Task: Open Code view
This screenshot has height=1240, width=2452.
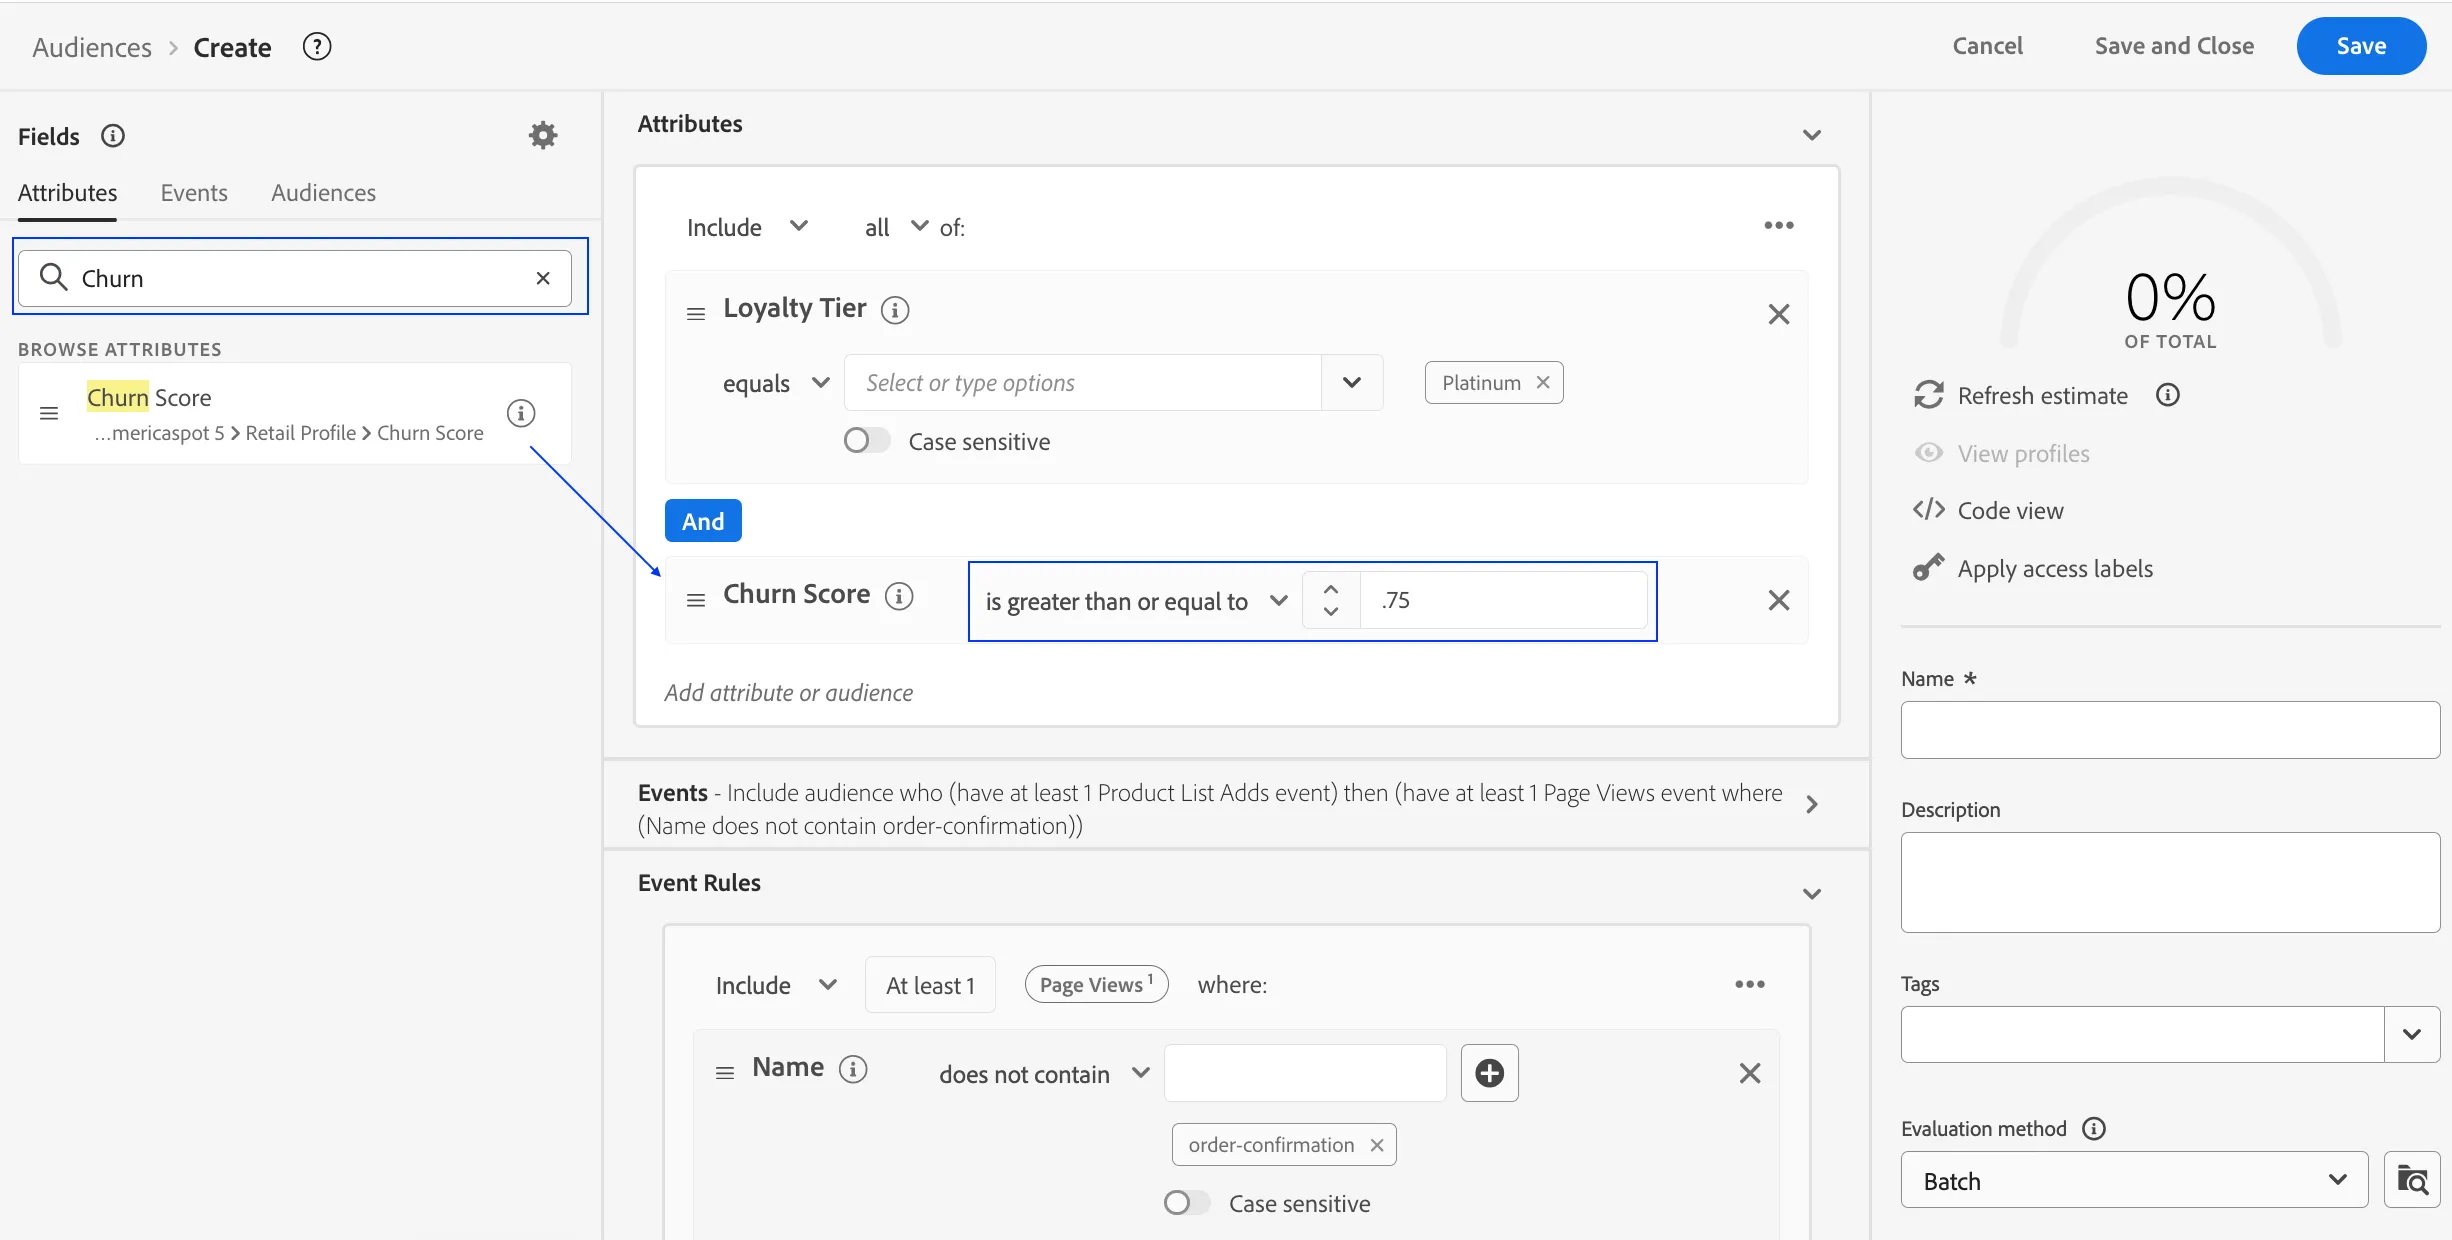Action: pos(2010,511)
